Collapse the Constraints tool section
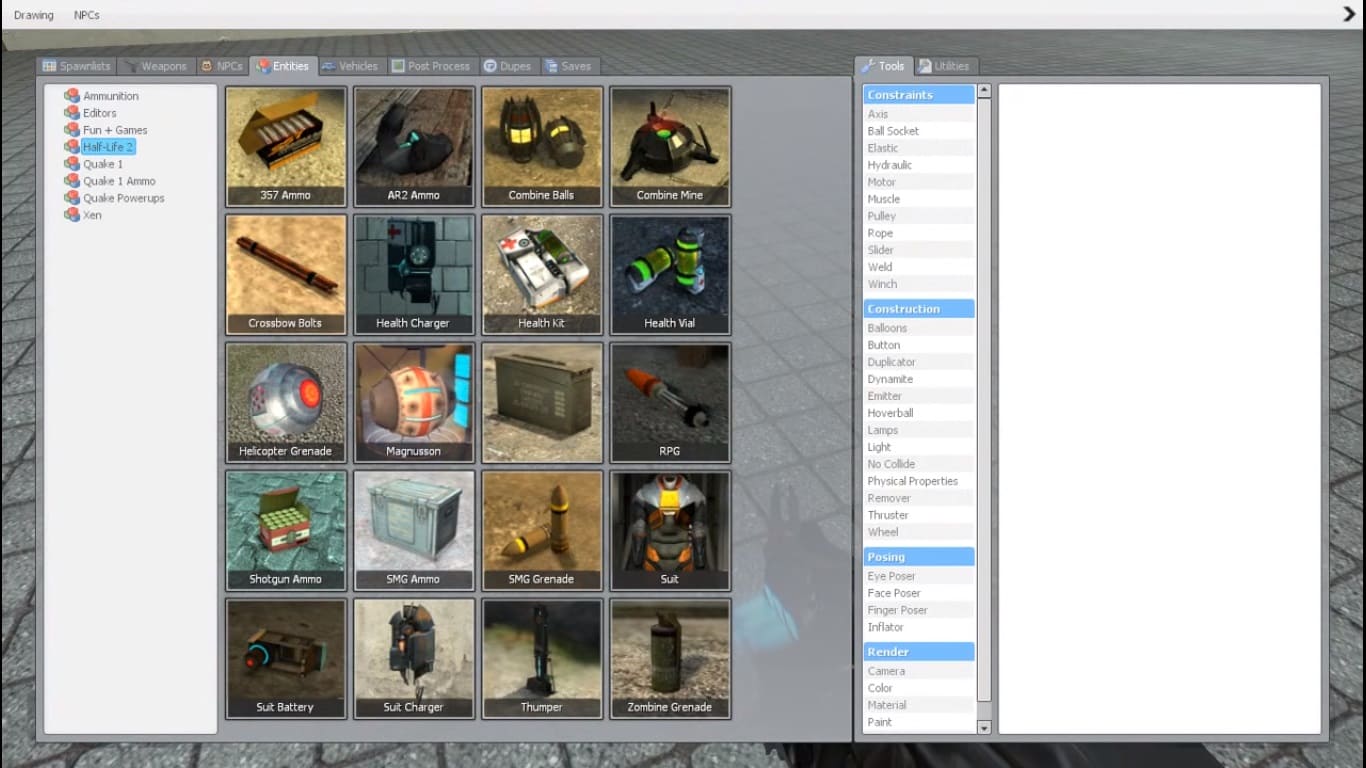This screenshot has width=1366, height=768. [x=919, y=95]
